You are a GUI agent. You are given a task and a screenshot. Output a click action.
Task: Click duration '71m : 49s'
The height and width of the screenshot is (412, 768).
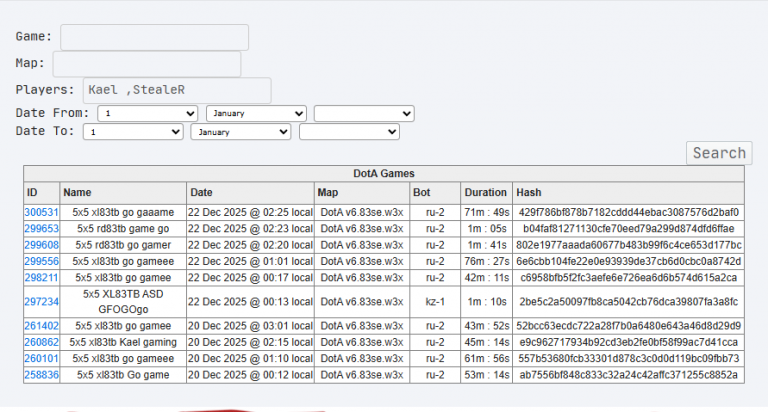[x=487, y=213]
